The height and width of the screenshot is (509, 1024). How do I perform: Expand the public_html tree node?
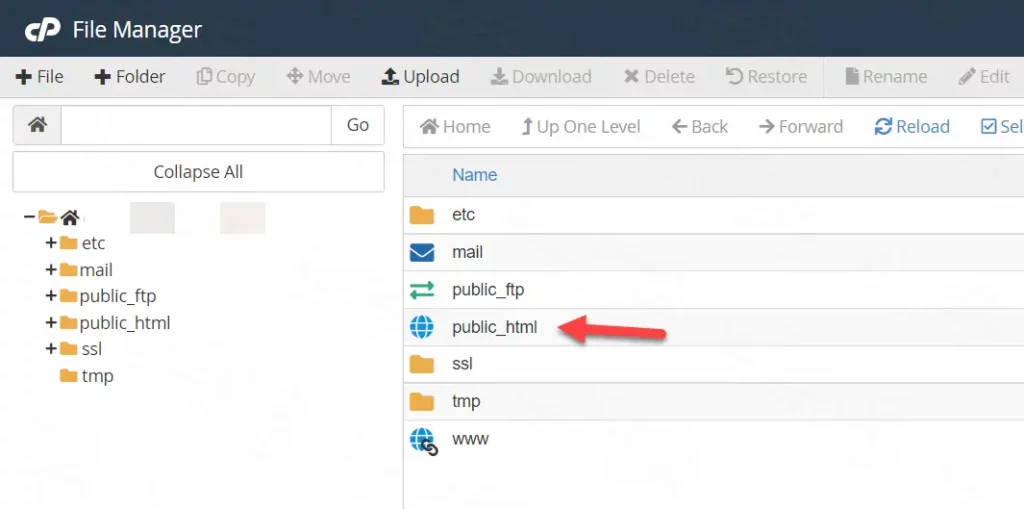pos(50,323)
